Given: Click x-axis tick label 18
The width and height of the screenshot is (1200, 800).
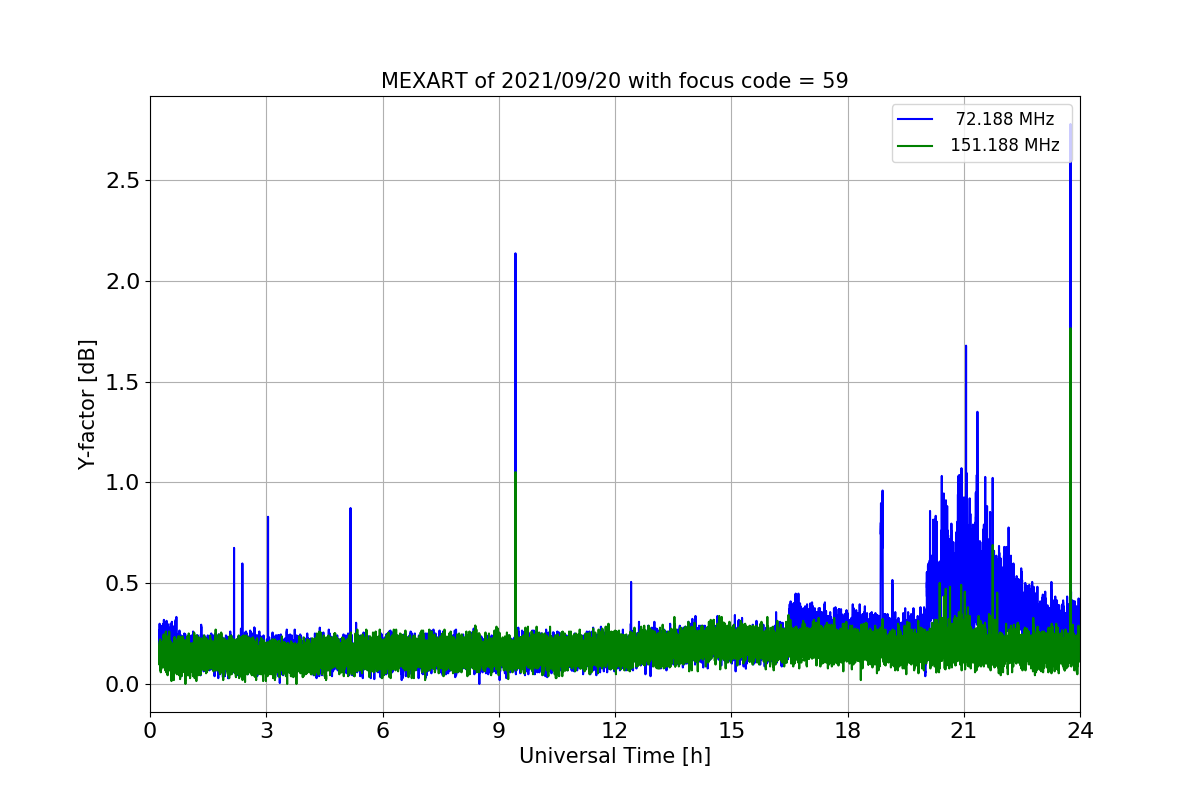Looking at the screenshot, I should coord(848,731).
